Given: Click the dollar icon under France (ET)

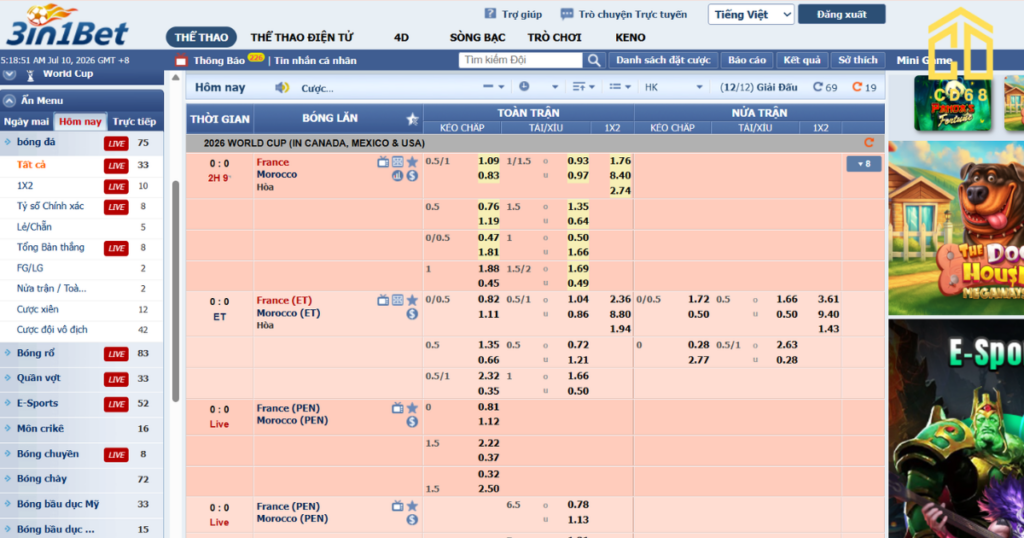Looking at the screenshot, I should click(412, 314).
